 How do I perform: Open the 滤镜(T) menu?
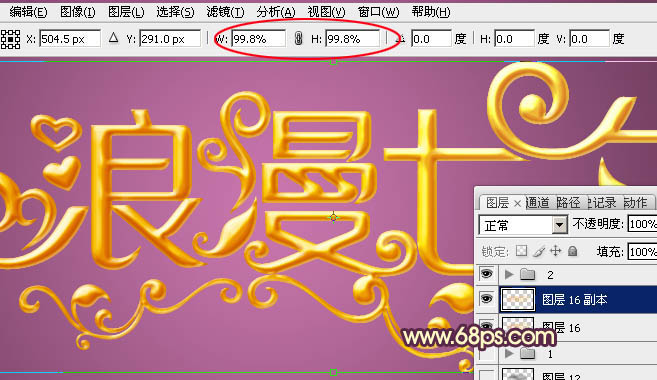point(225,12)
